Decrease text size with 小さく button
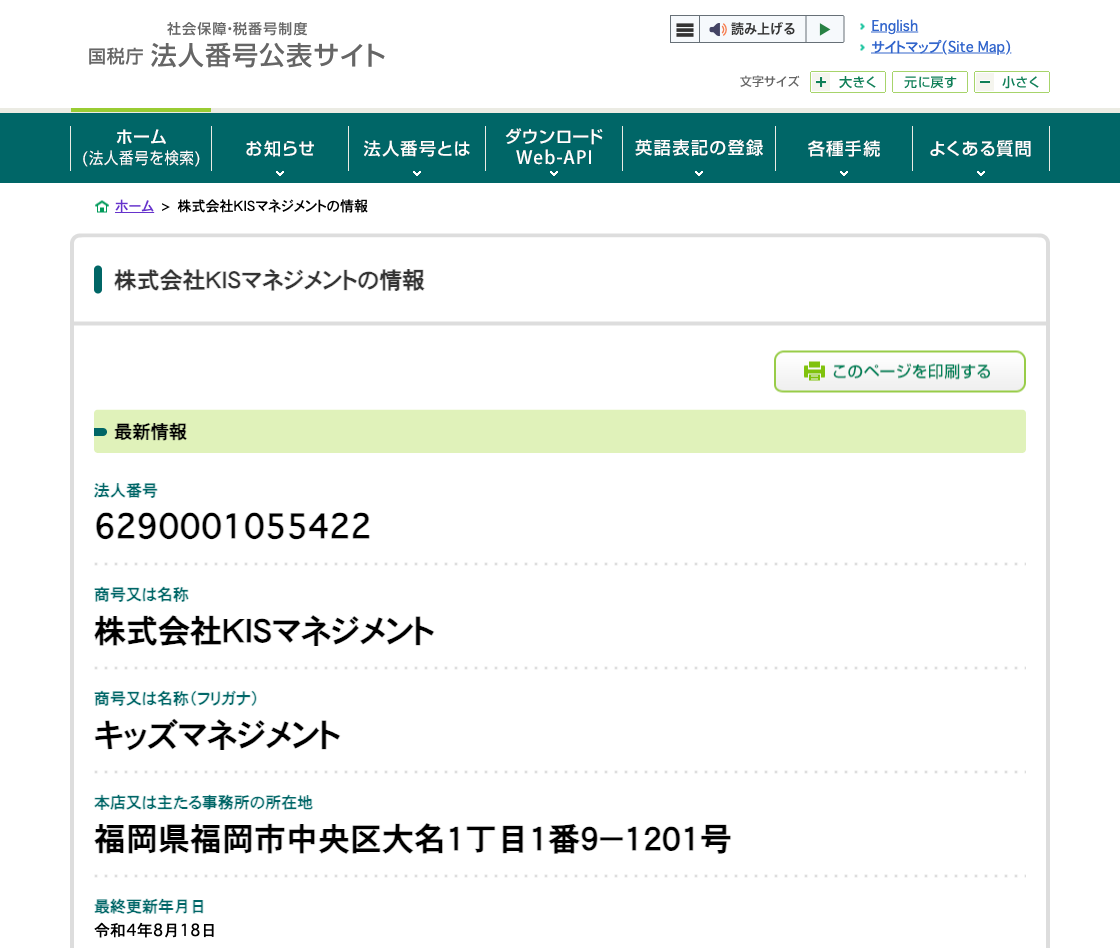1120x948 pixels. coord(1011,82)
